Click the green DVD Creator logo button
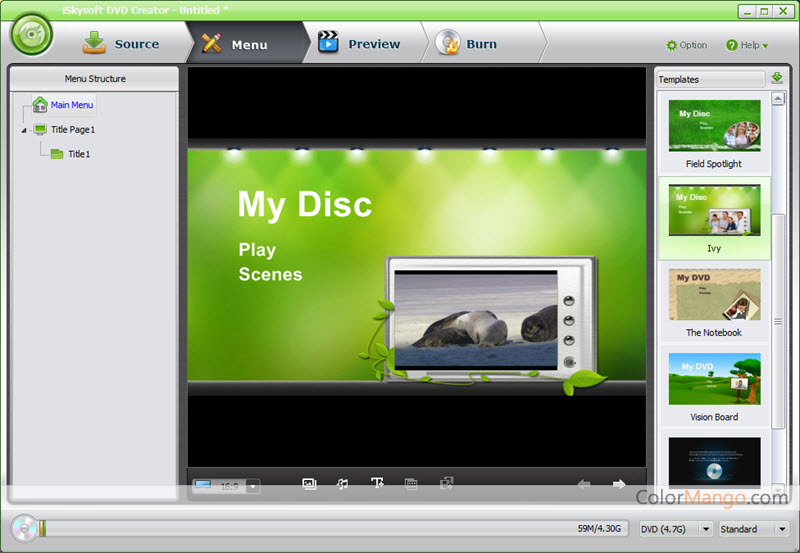Viewport: 800px width, 553px height. tap(32, 35)
